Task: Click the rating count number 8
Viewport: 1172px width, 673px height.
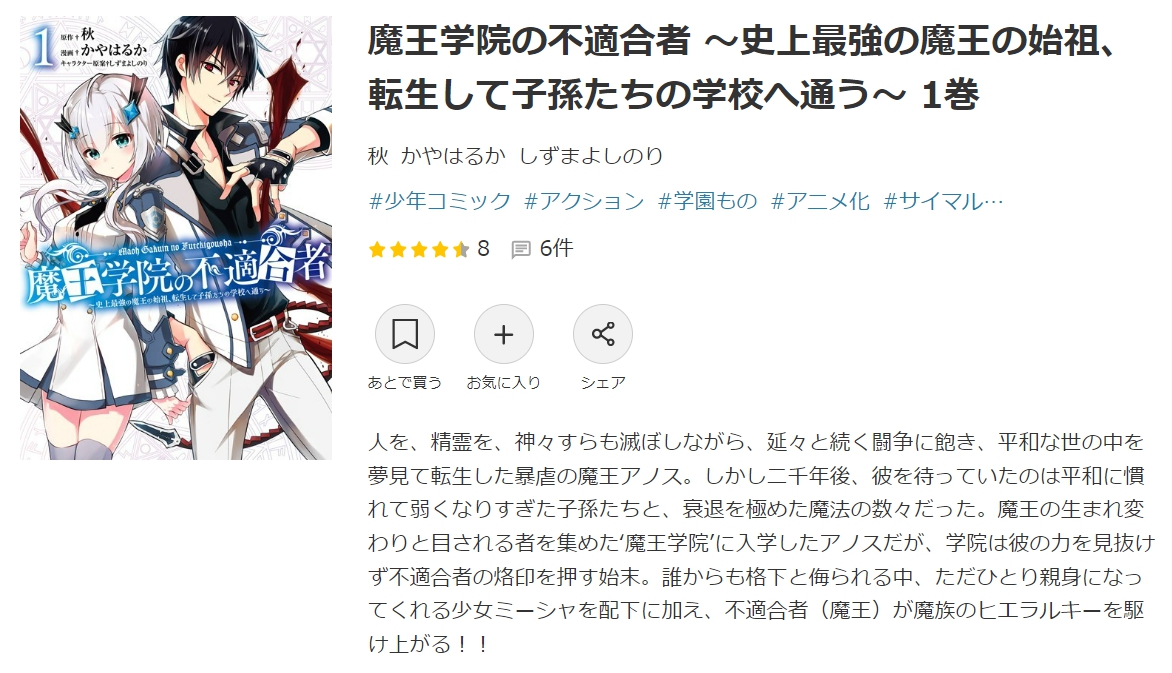Action: pyautogui.click(x=483, y=248)
